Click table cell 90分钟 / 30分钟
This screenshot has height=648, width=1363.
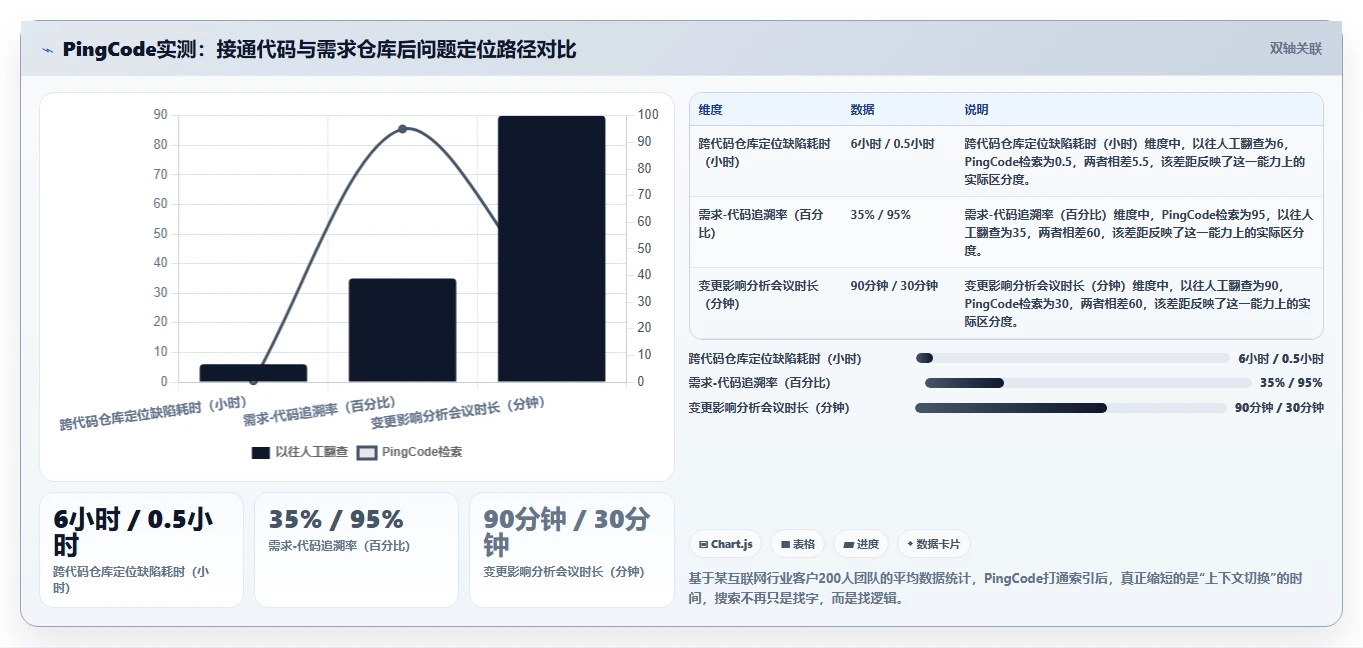point(894,286)
